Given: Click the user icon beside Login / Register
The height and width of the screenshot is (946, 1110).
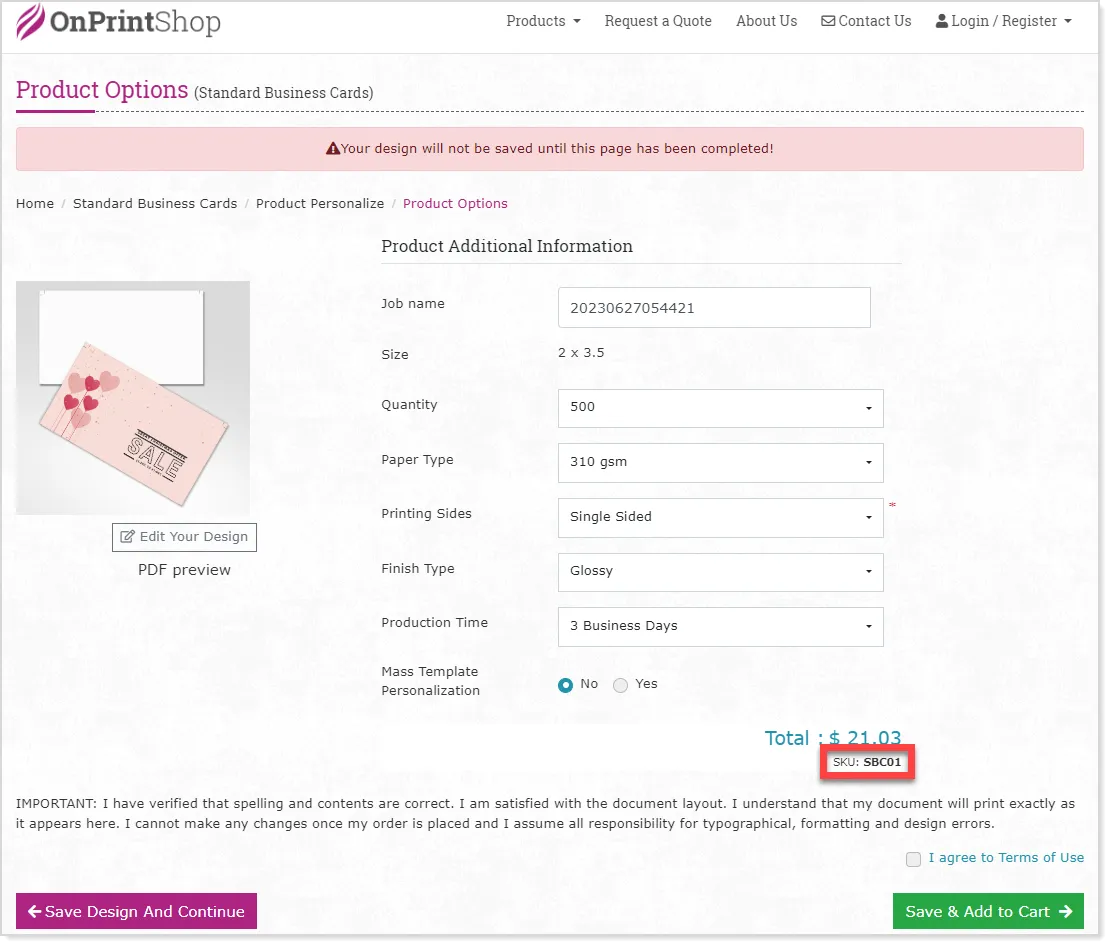Looking at the screenshot, I should point(942,21).
